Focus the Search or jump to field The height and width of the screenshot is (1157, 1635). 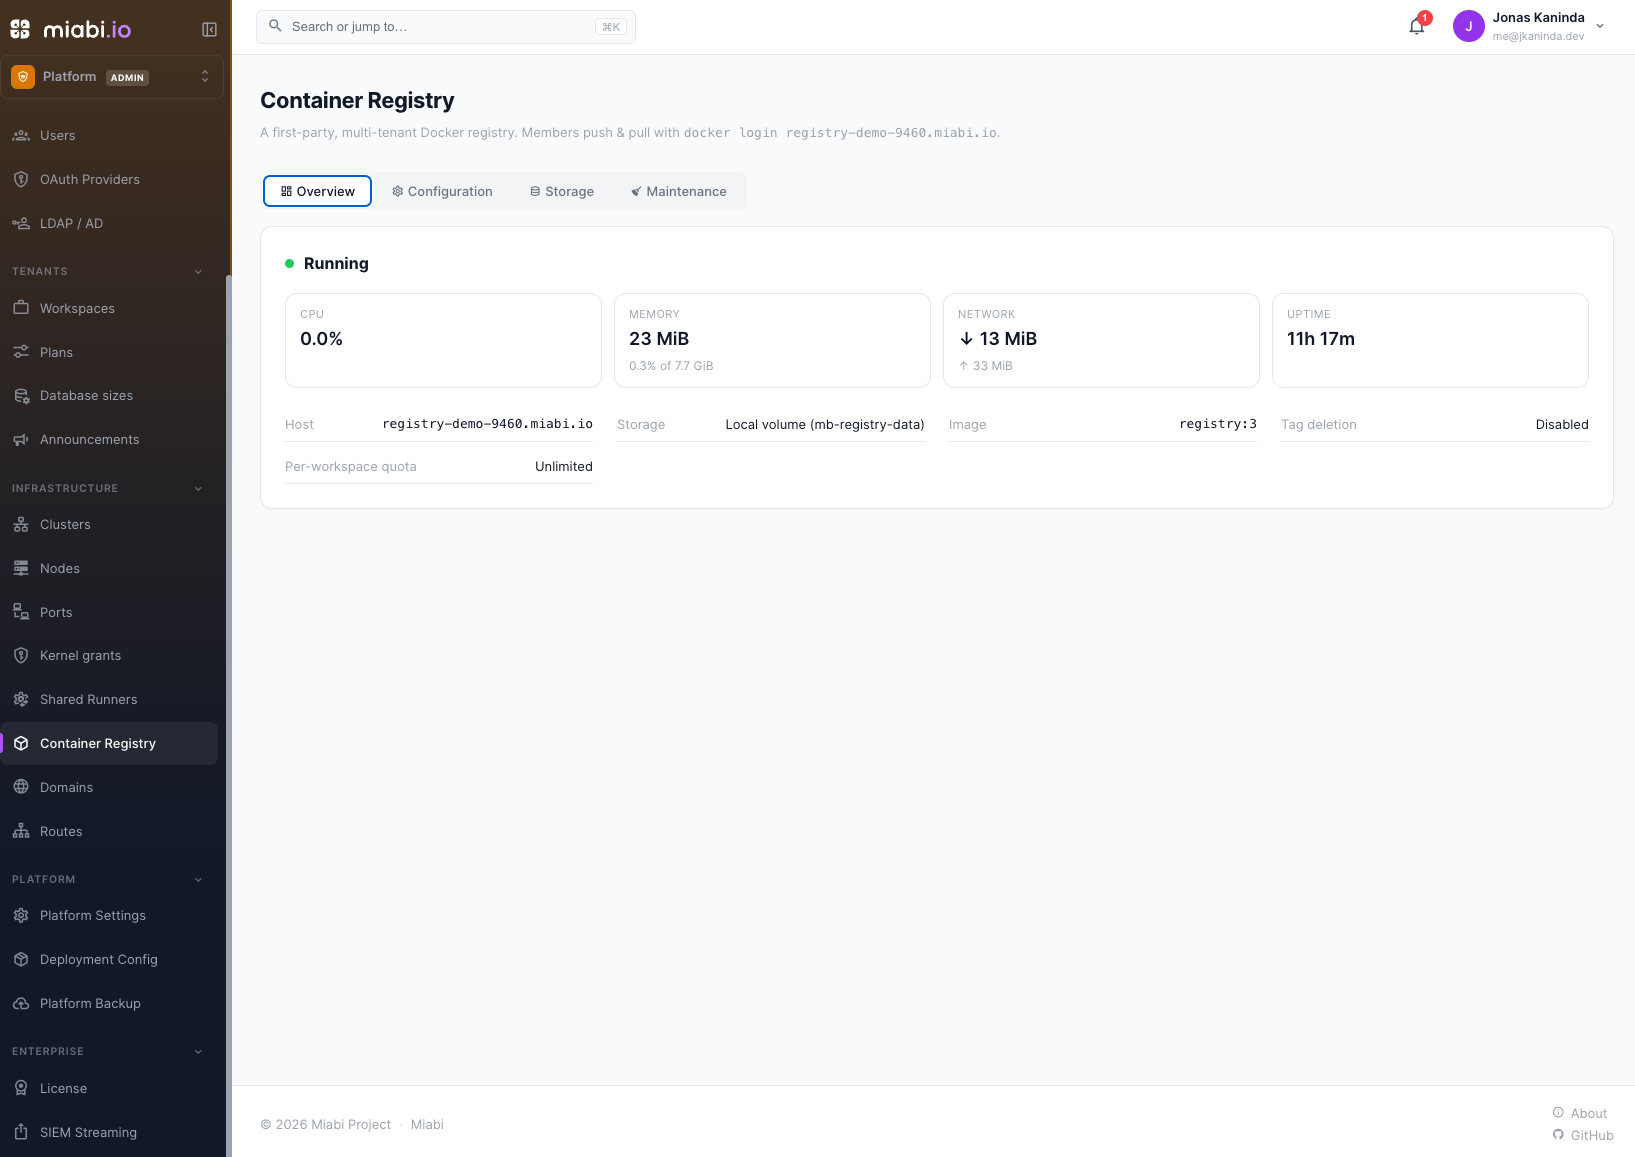pyautogui.click(x=446, y=27)
